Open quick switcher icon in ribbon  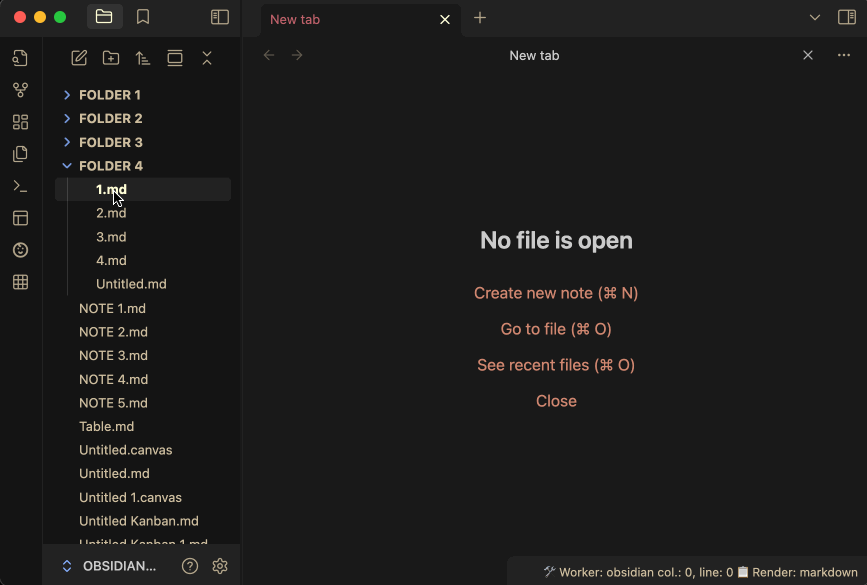(20, 58)
